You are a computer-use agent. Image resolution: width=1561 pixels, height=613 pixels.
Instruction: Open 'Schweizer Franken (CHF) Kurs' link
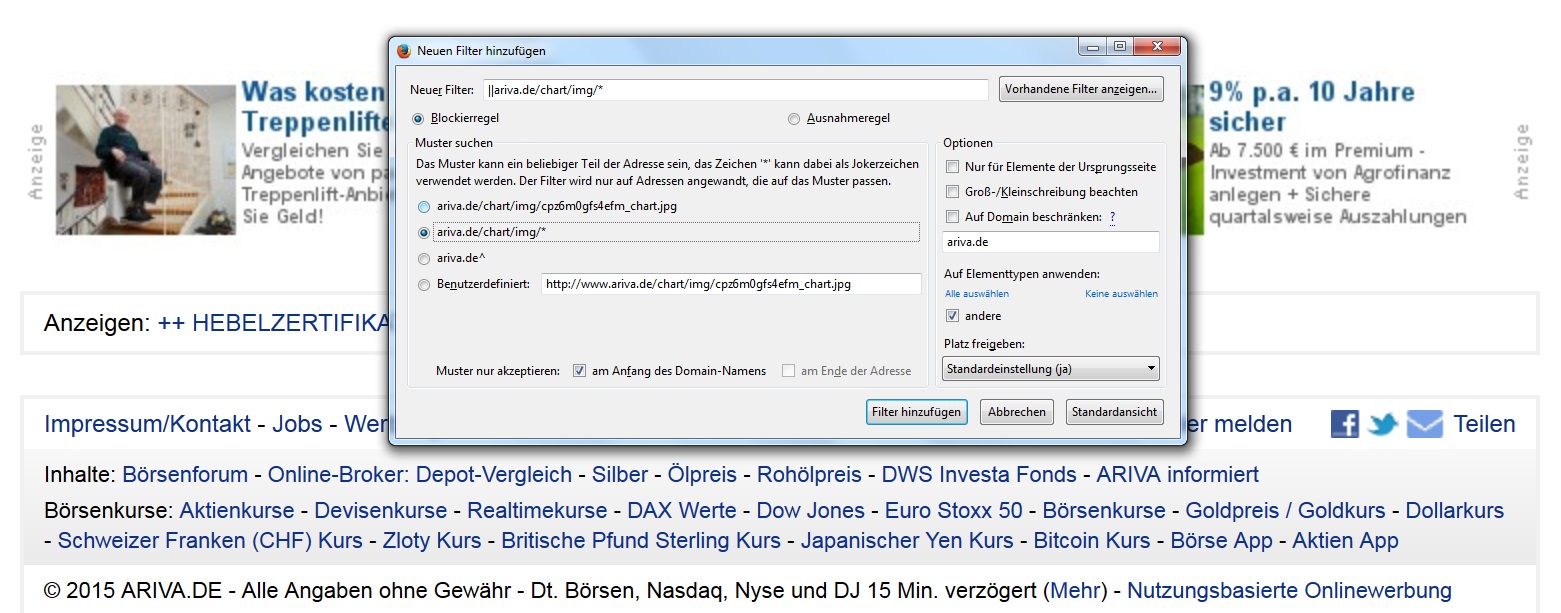210,541
